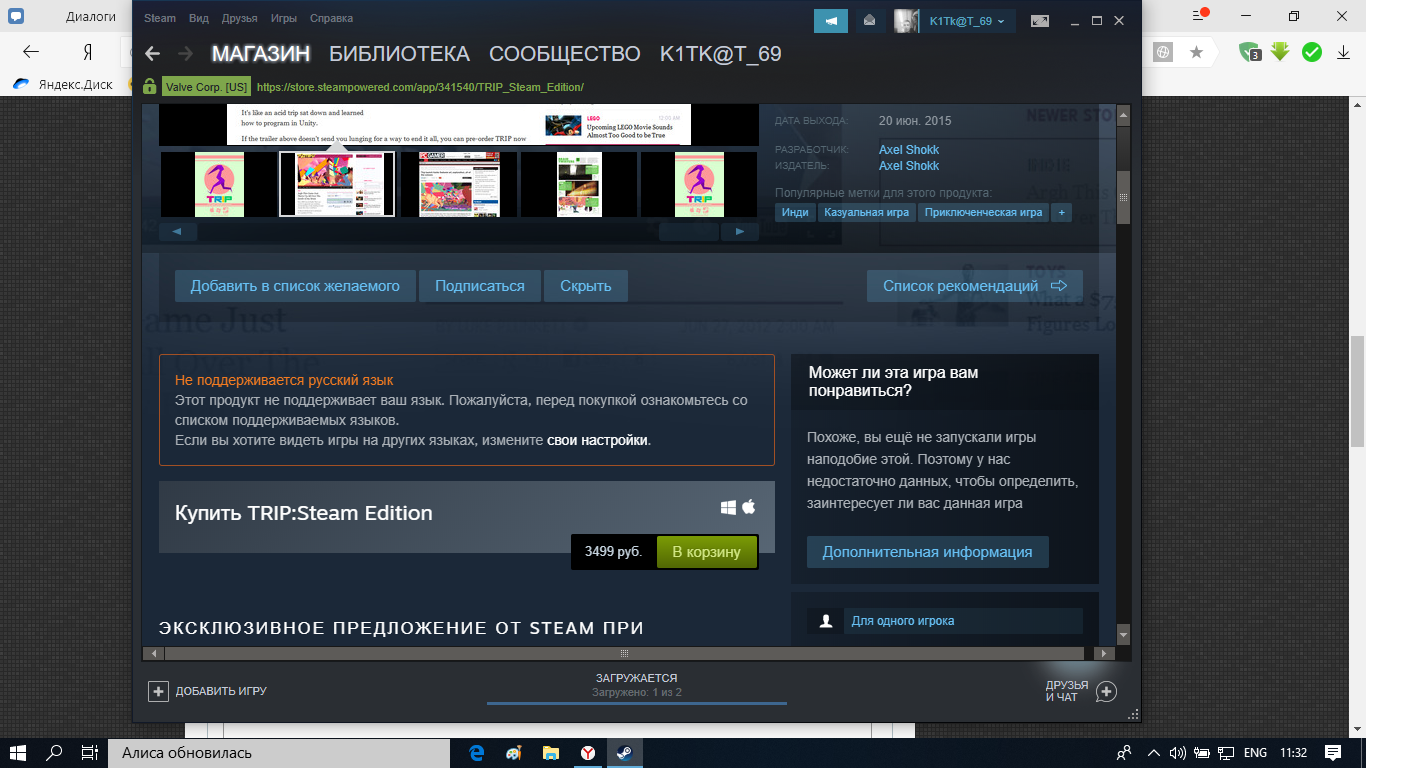This screenshot has width=1408, height=768.
Task: Open Axel Shokk publisher link
Action: 909,166
